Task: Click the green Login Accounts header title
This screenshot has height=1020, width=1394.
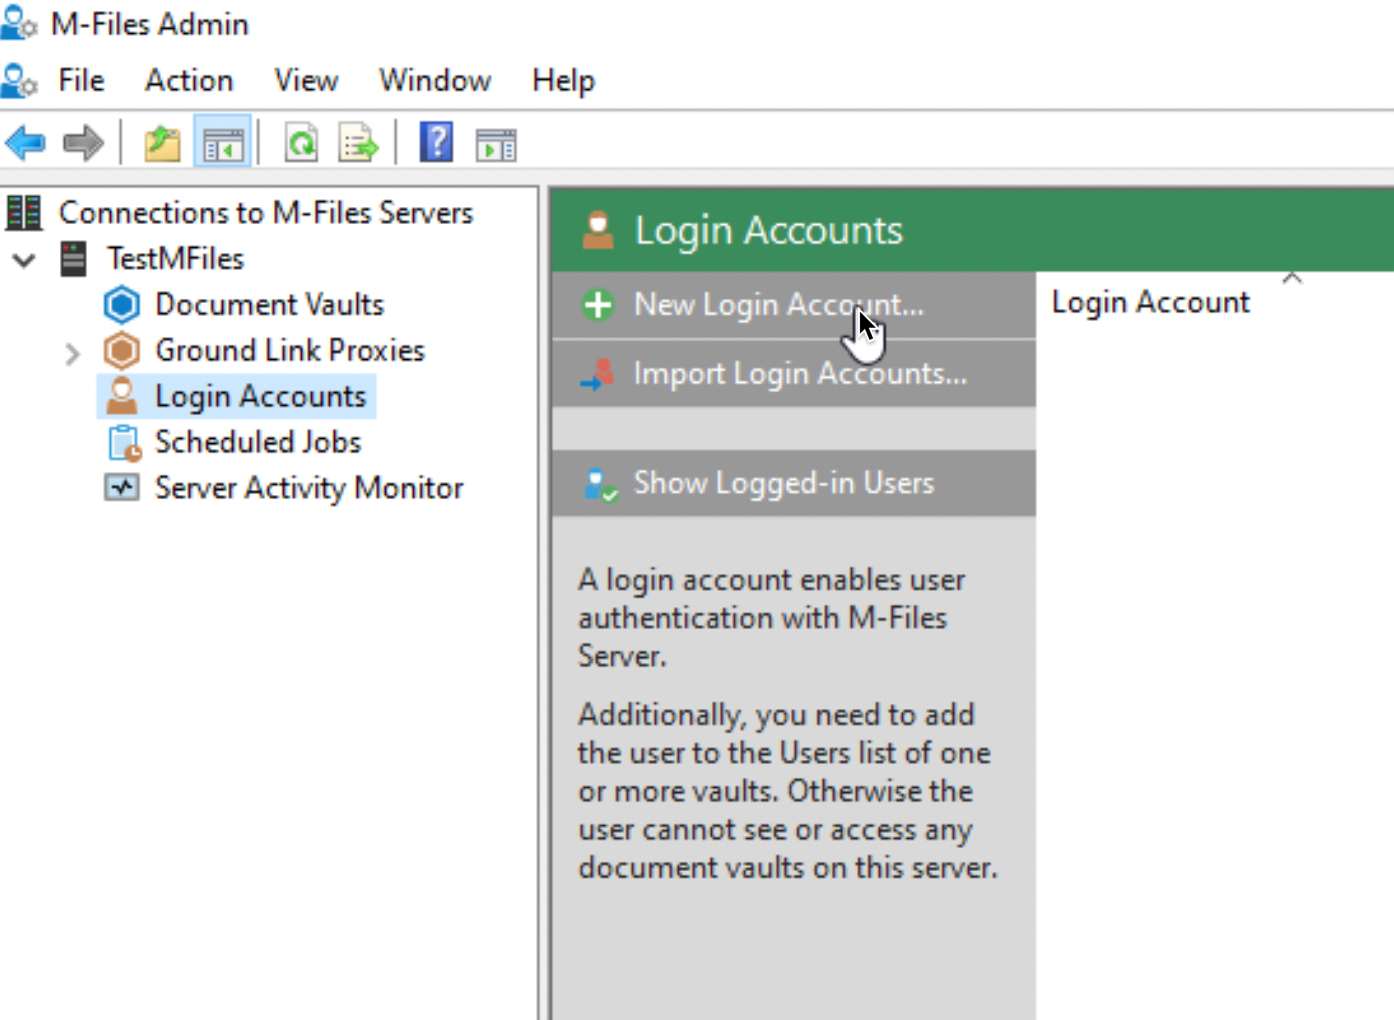Action: [768, 230]
